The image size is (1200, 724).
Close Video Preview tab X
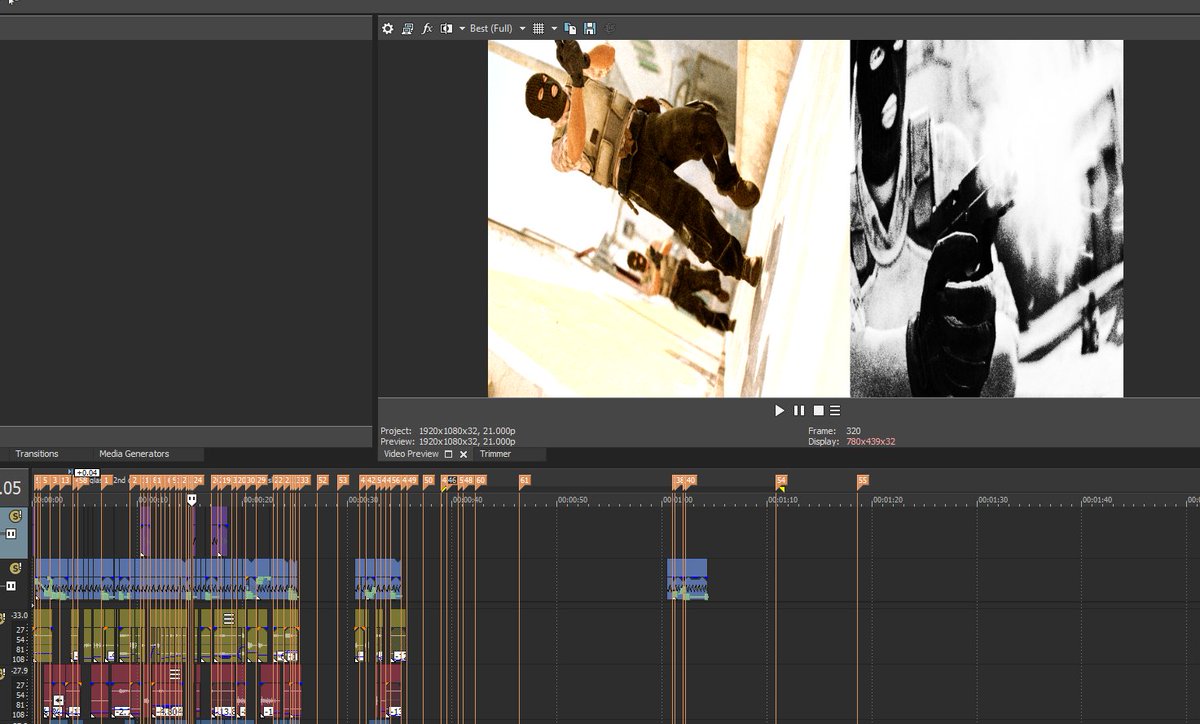tap(463, 454)
